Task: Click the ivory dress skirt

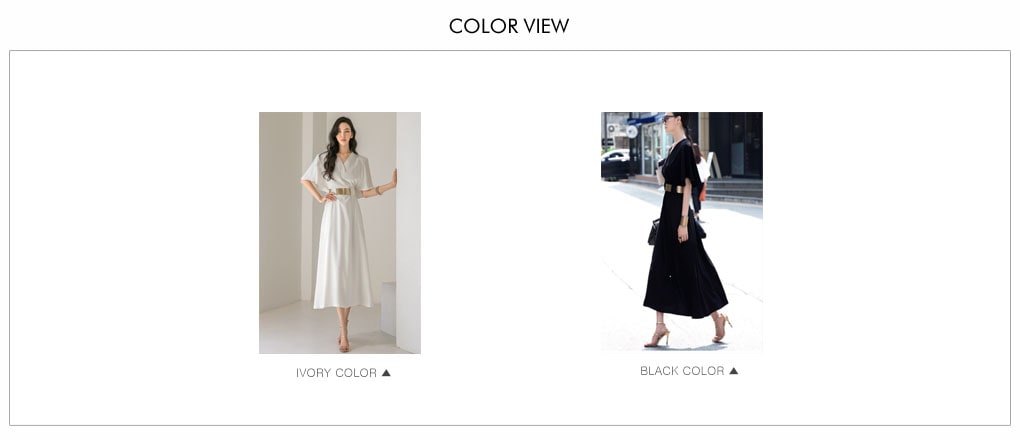Action: [x=342, y=254]
